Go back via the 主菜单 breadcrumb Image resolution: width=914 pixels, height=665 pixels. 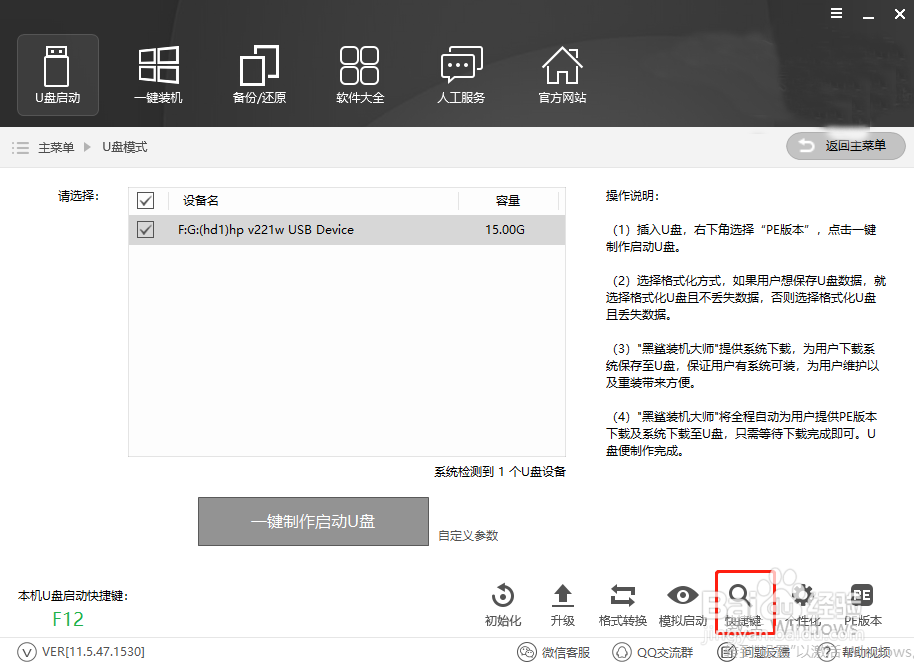point(56,146)
